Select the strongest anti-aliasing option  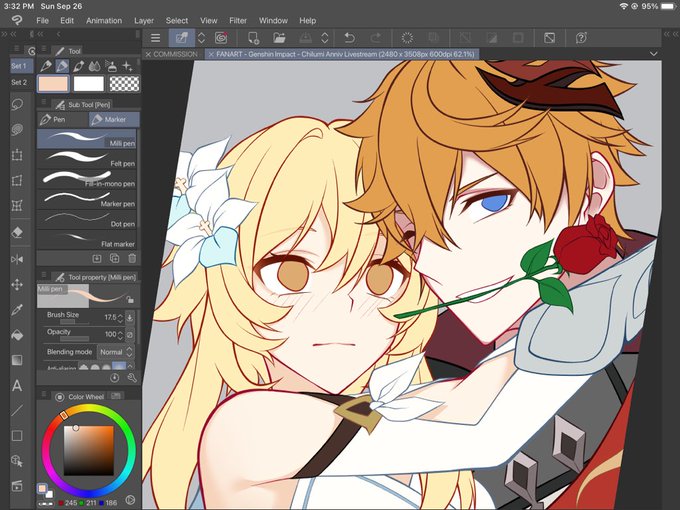click(119, 367)
